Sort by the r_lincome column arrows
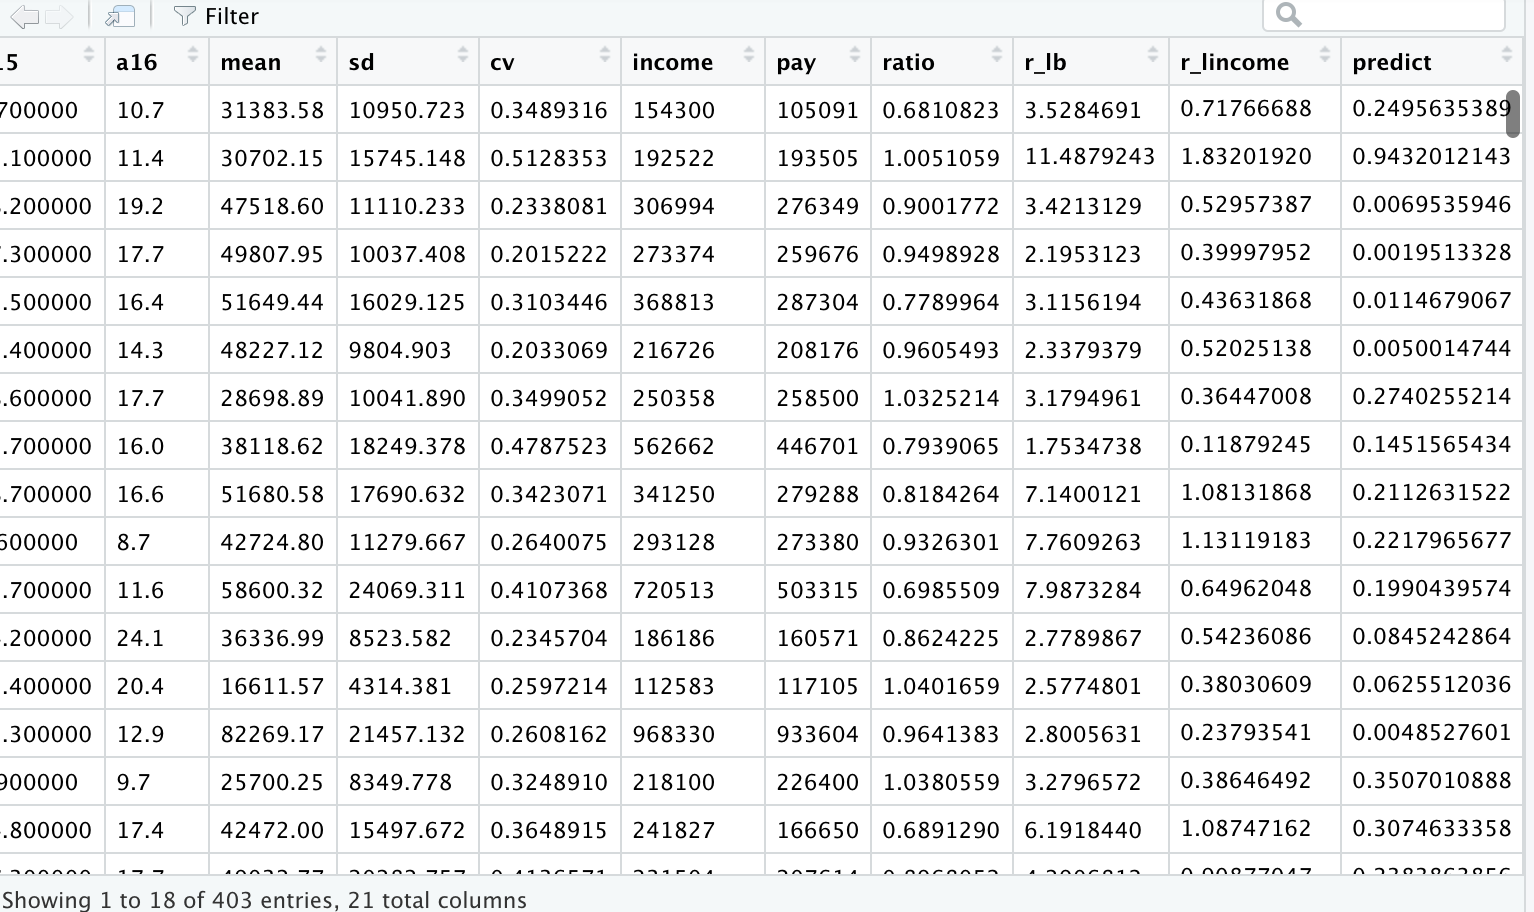Screen dimensions: 1534x912 tap(1324, 55)
